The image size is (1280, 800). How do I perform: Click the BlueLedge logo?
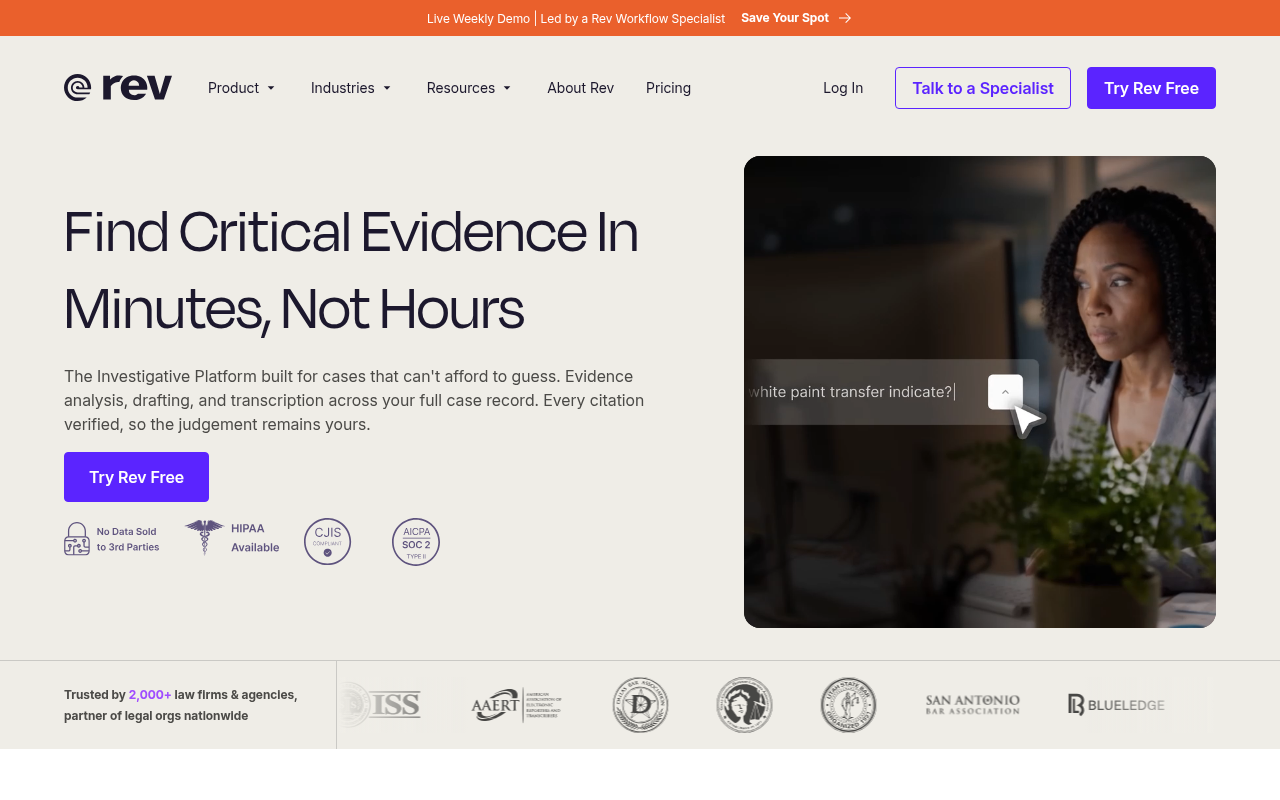click(1116, 705)
